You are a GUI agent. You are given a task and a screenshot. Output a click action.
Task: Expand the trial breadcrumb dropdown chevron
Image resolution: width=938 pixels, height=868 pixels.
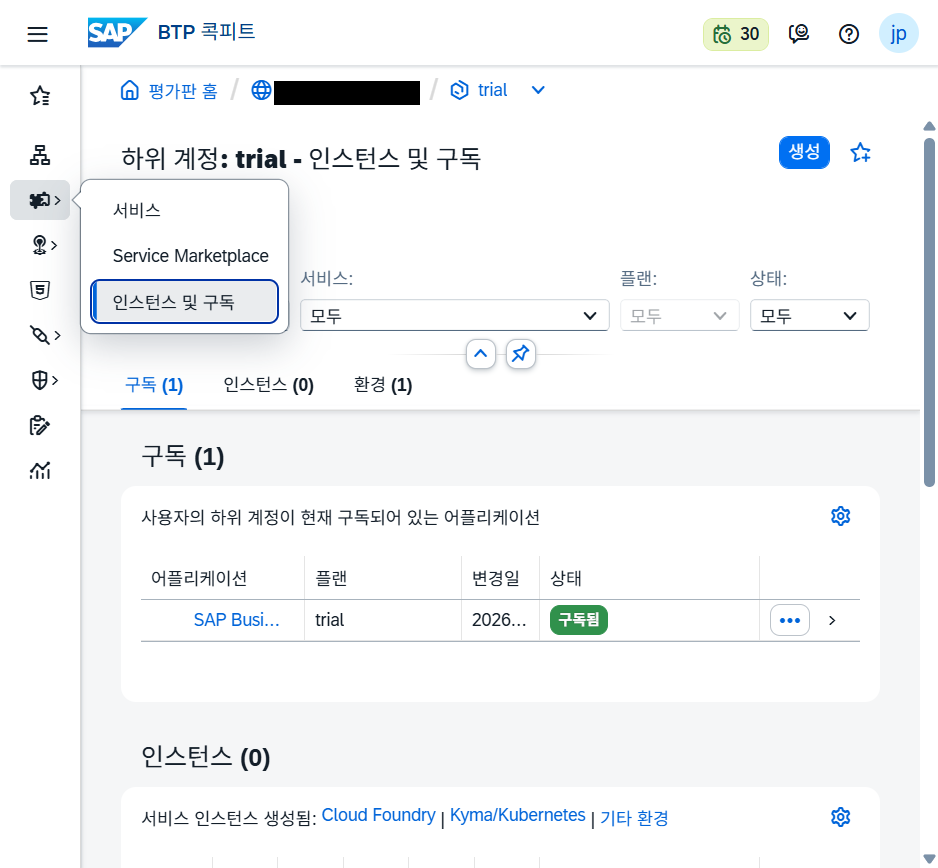pos(538,90)
